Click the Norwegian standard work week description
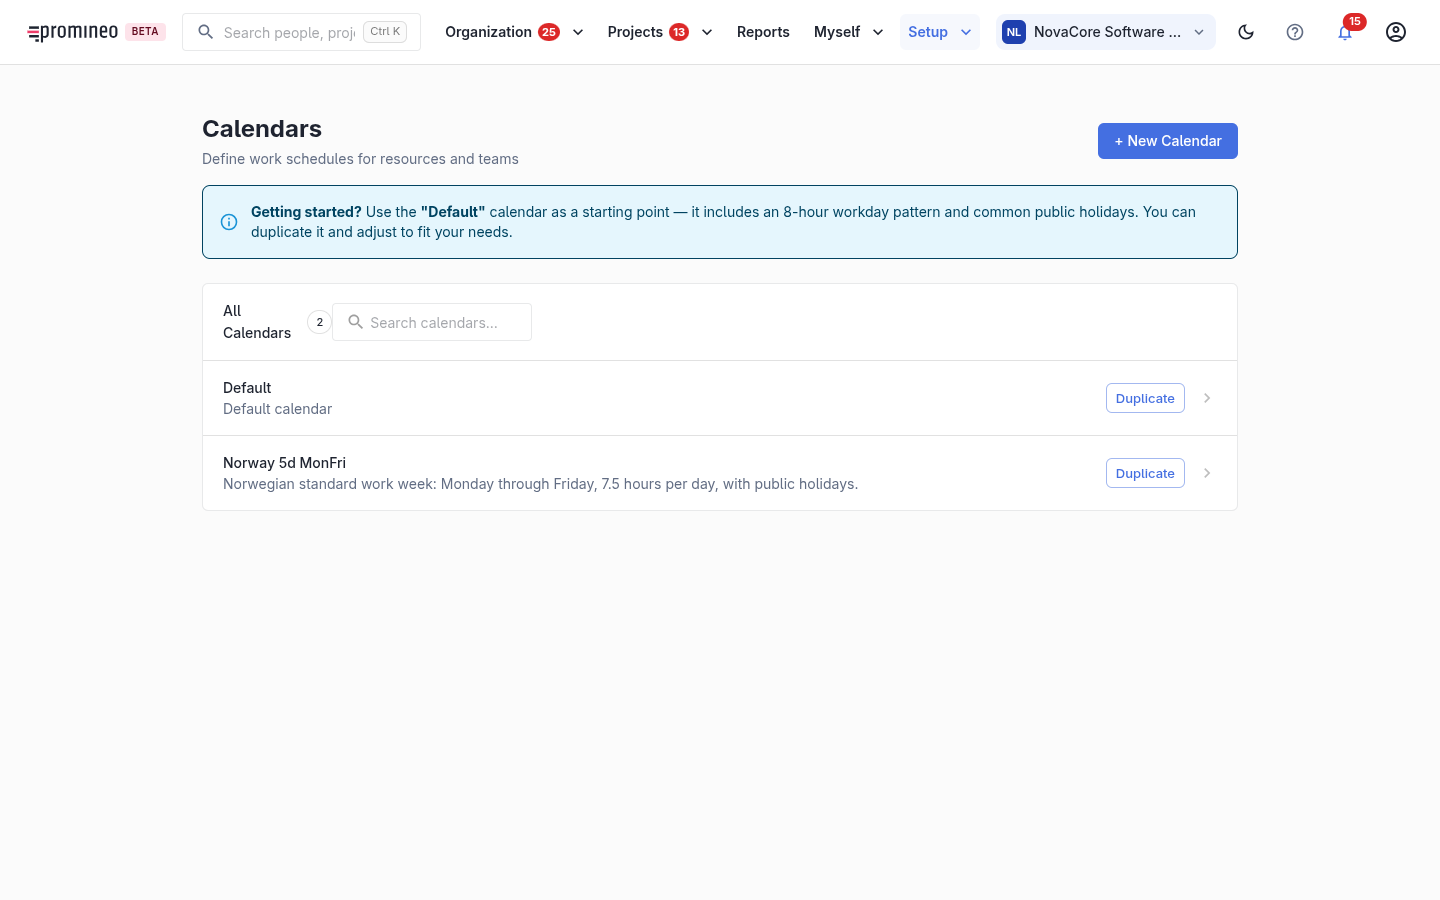Image resolution: width=1440 pixels, height=900 pixels. pos(540,484)
